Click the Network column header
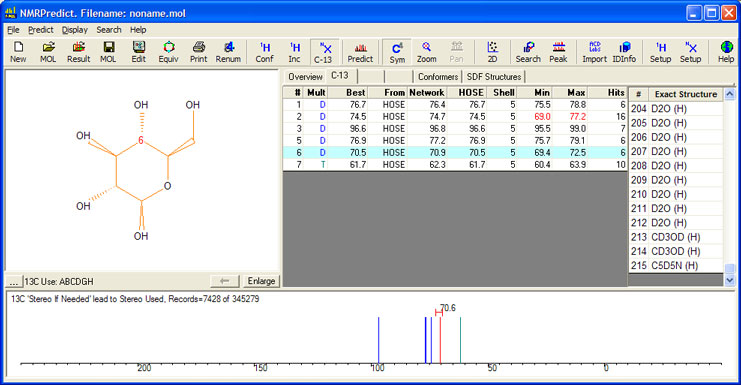This screenshot has width=741, height=385. [x=427, y=93]
